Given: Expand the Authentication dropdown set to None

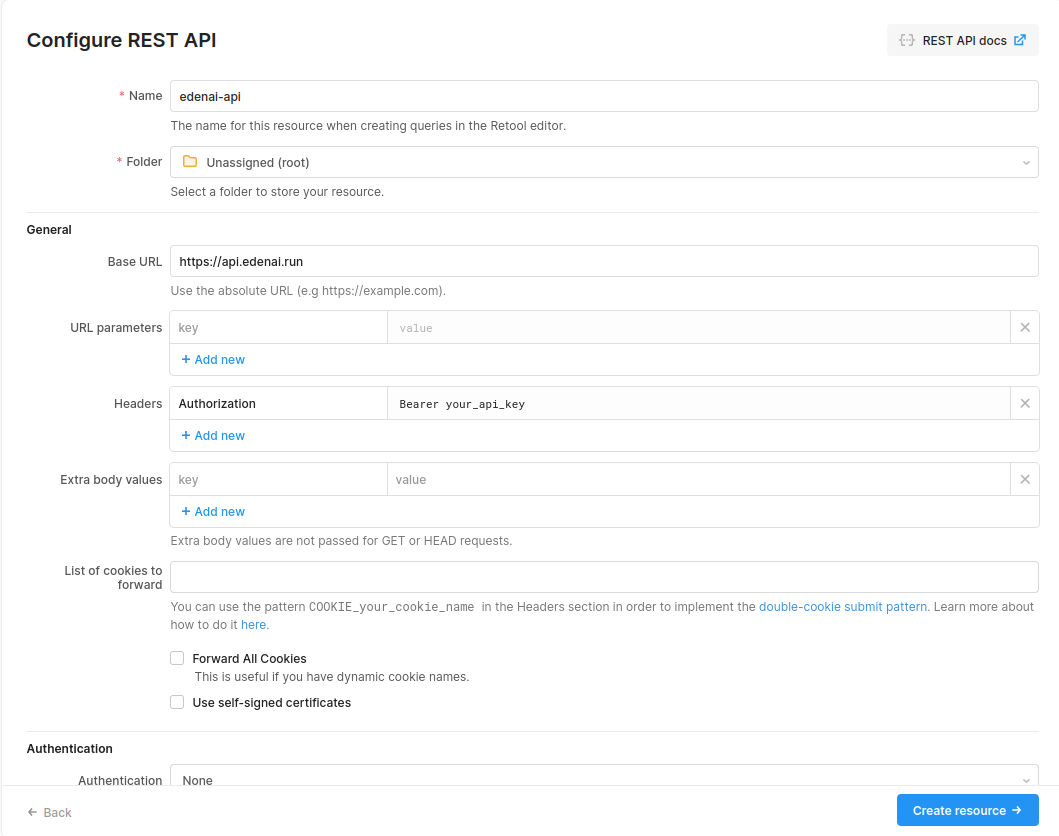Looking at the screenshot, I should tap(603, 780).
